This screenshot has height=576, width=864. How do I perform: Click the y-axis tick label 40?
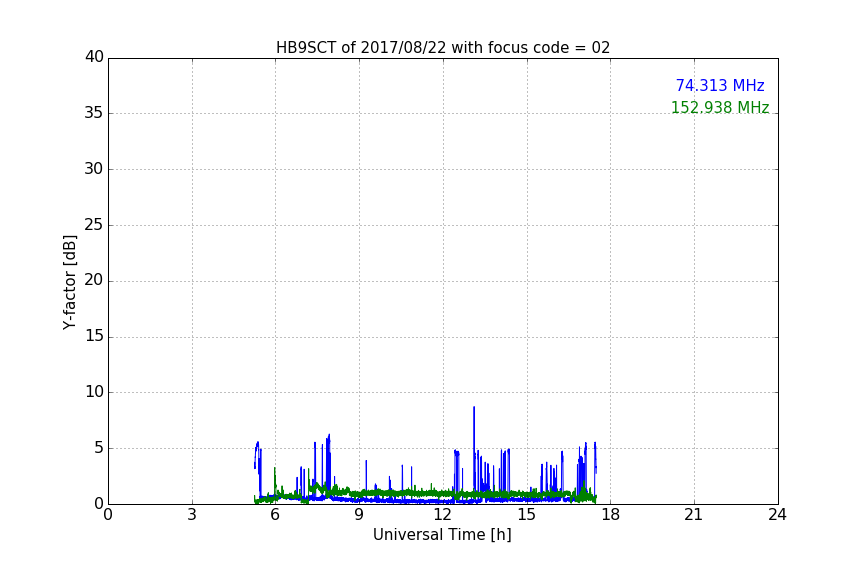click(94, 57)
